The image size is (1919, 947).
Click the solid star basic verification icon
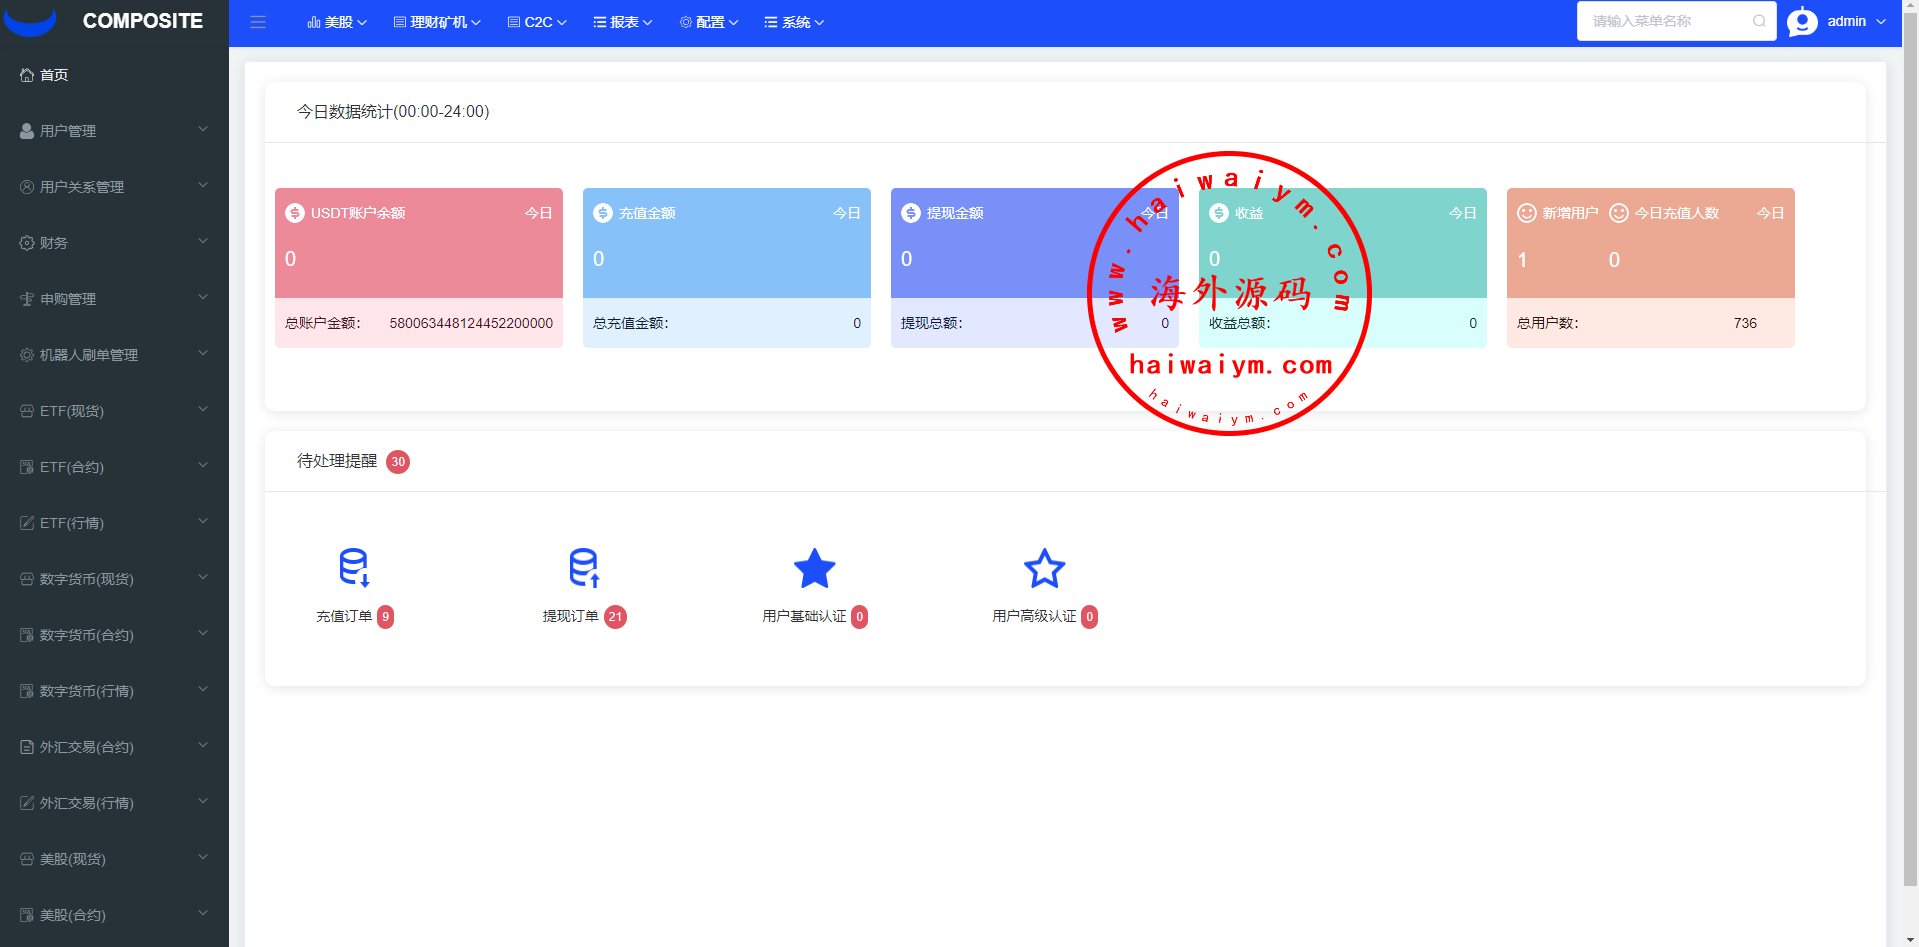(x=814, y=568)
